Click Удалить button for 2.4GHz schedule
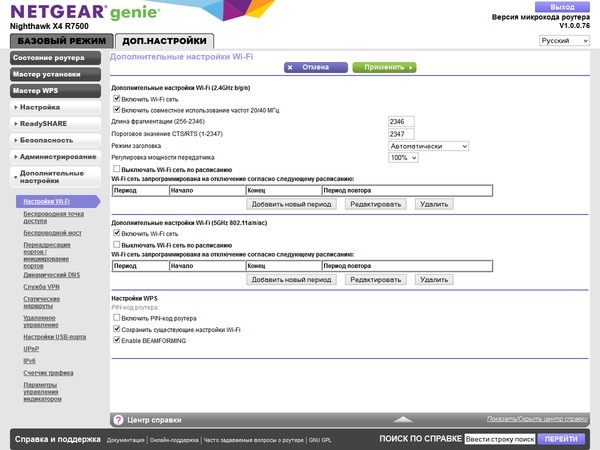 coord(434,204)
